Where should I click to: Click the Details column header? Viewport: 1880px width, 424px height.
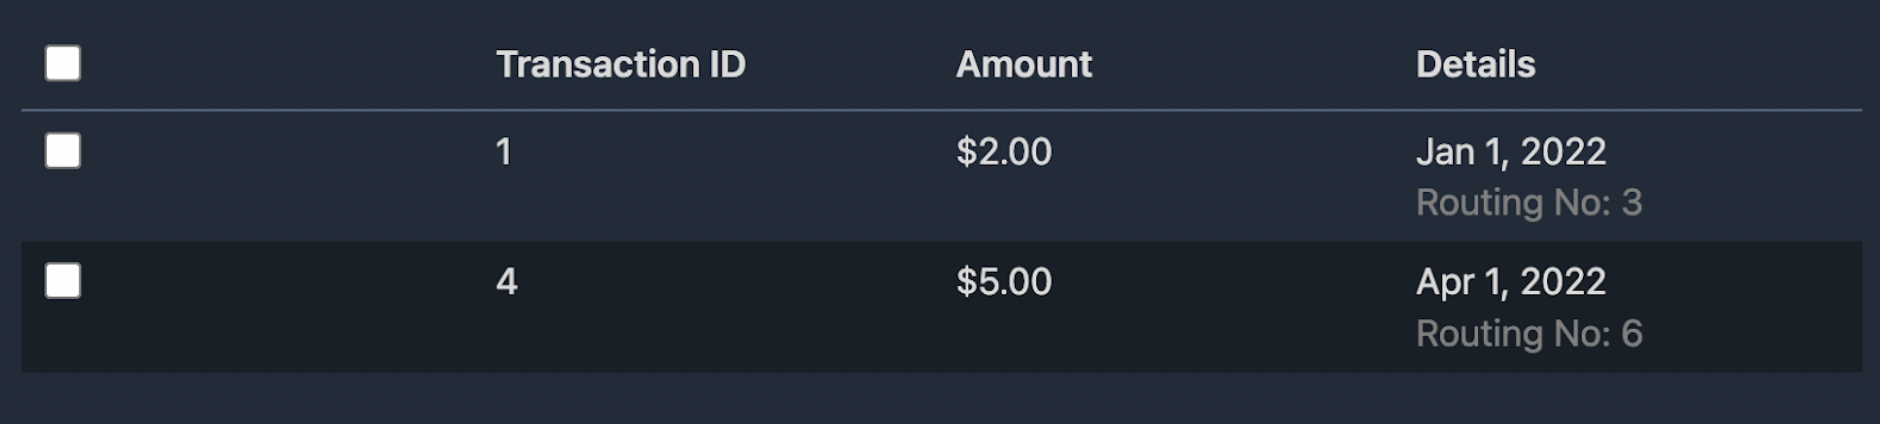(1475, 64)
